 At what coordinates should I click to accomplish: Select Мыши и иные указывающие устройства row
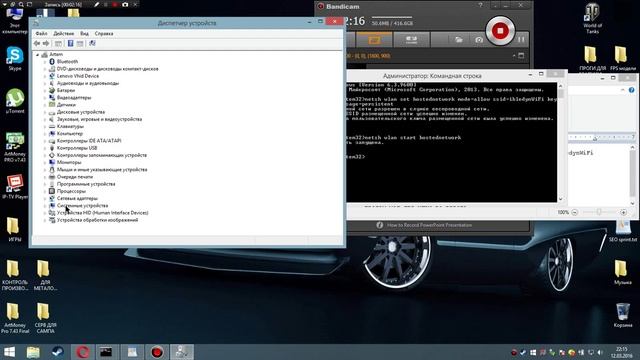click(x=102, y=170)
